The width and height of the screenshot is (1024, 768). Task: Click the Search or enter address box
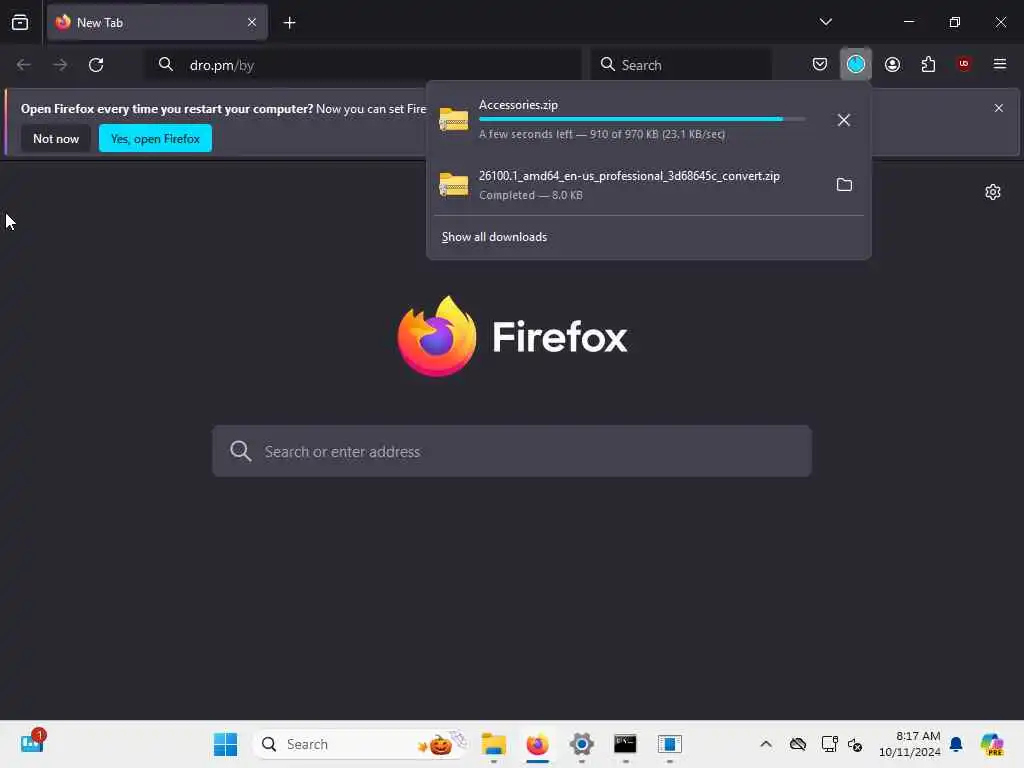point(512,451)
